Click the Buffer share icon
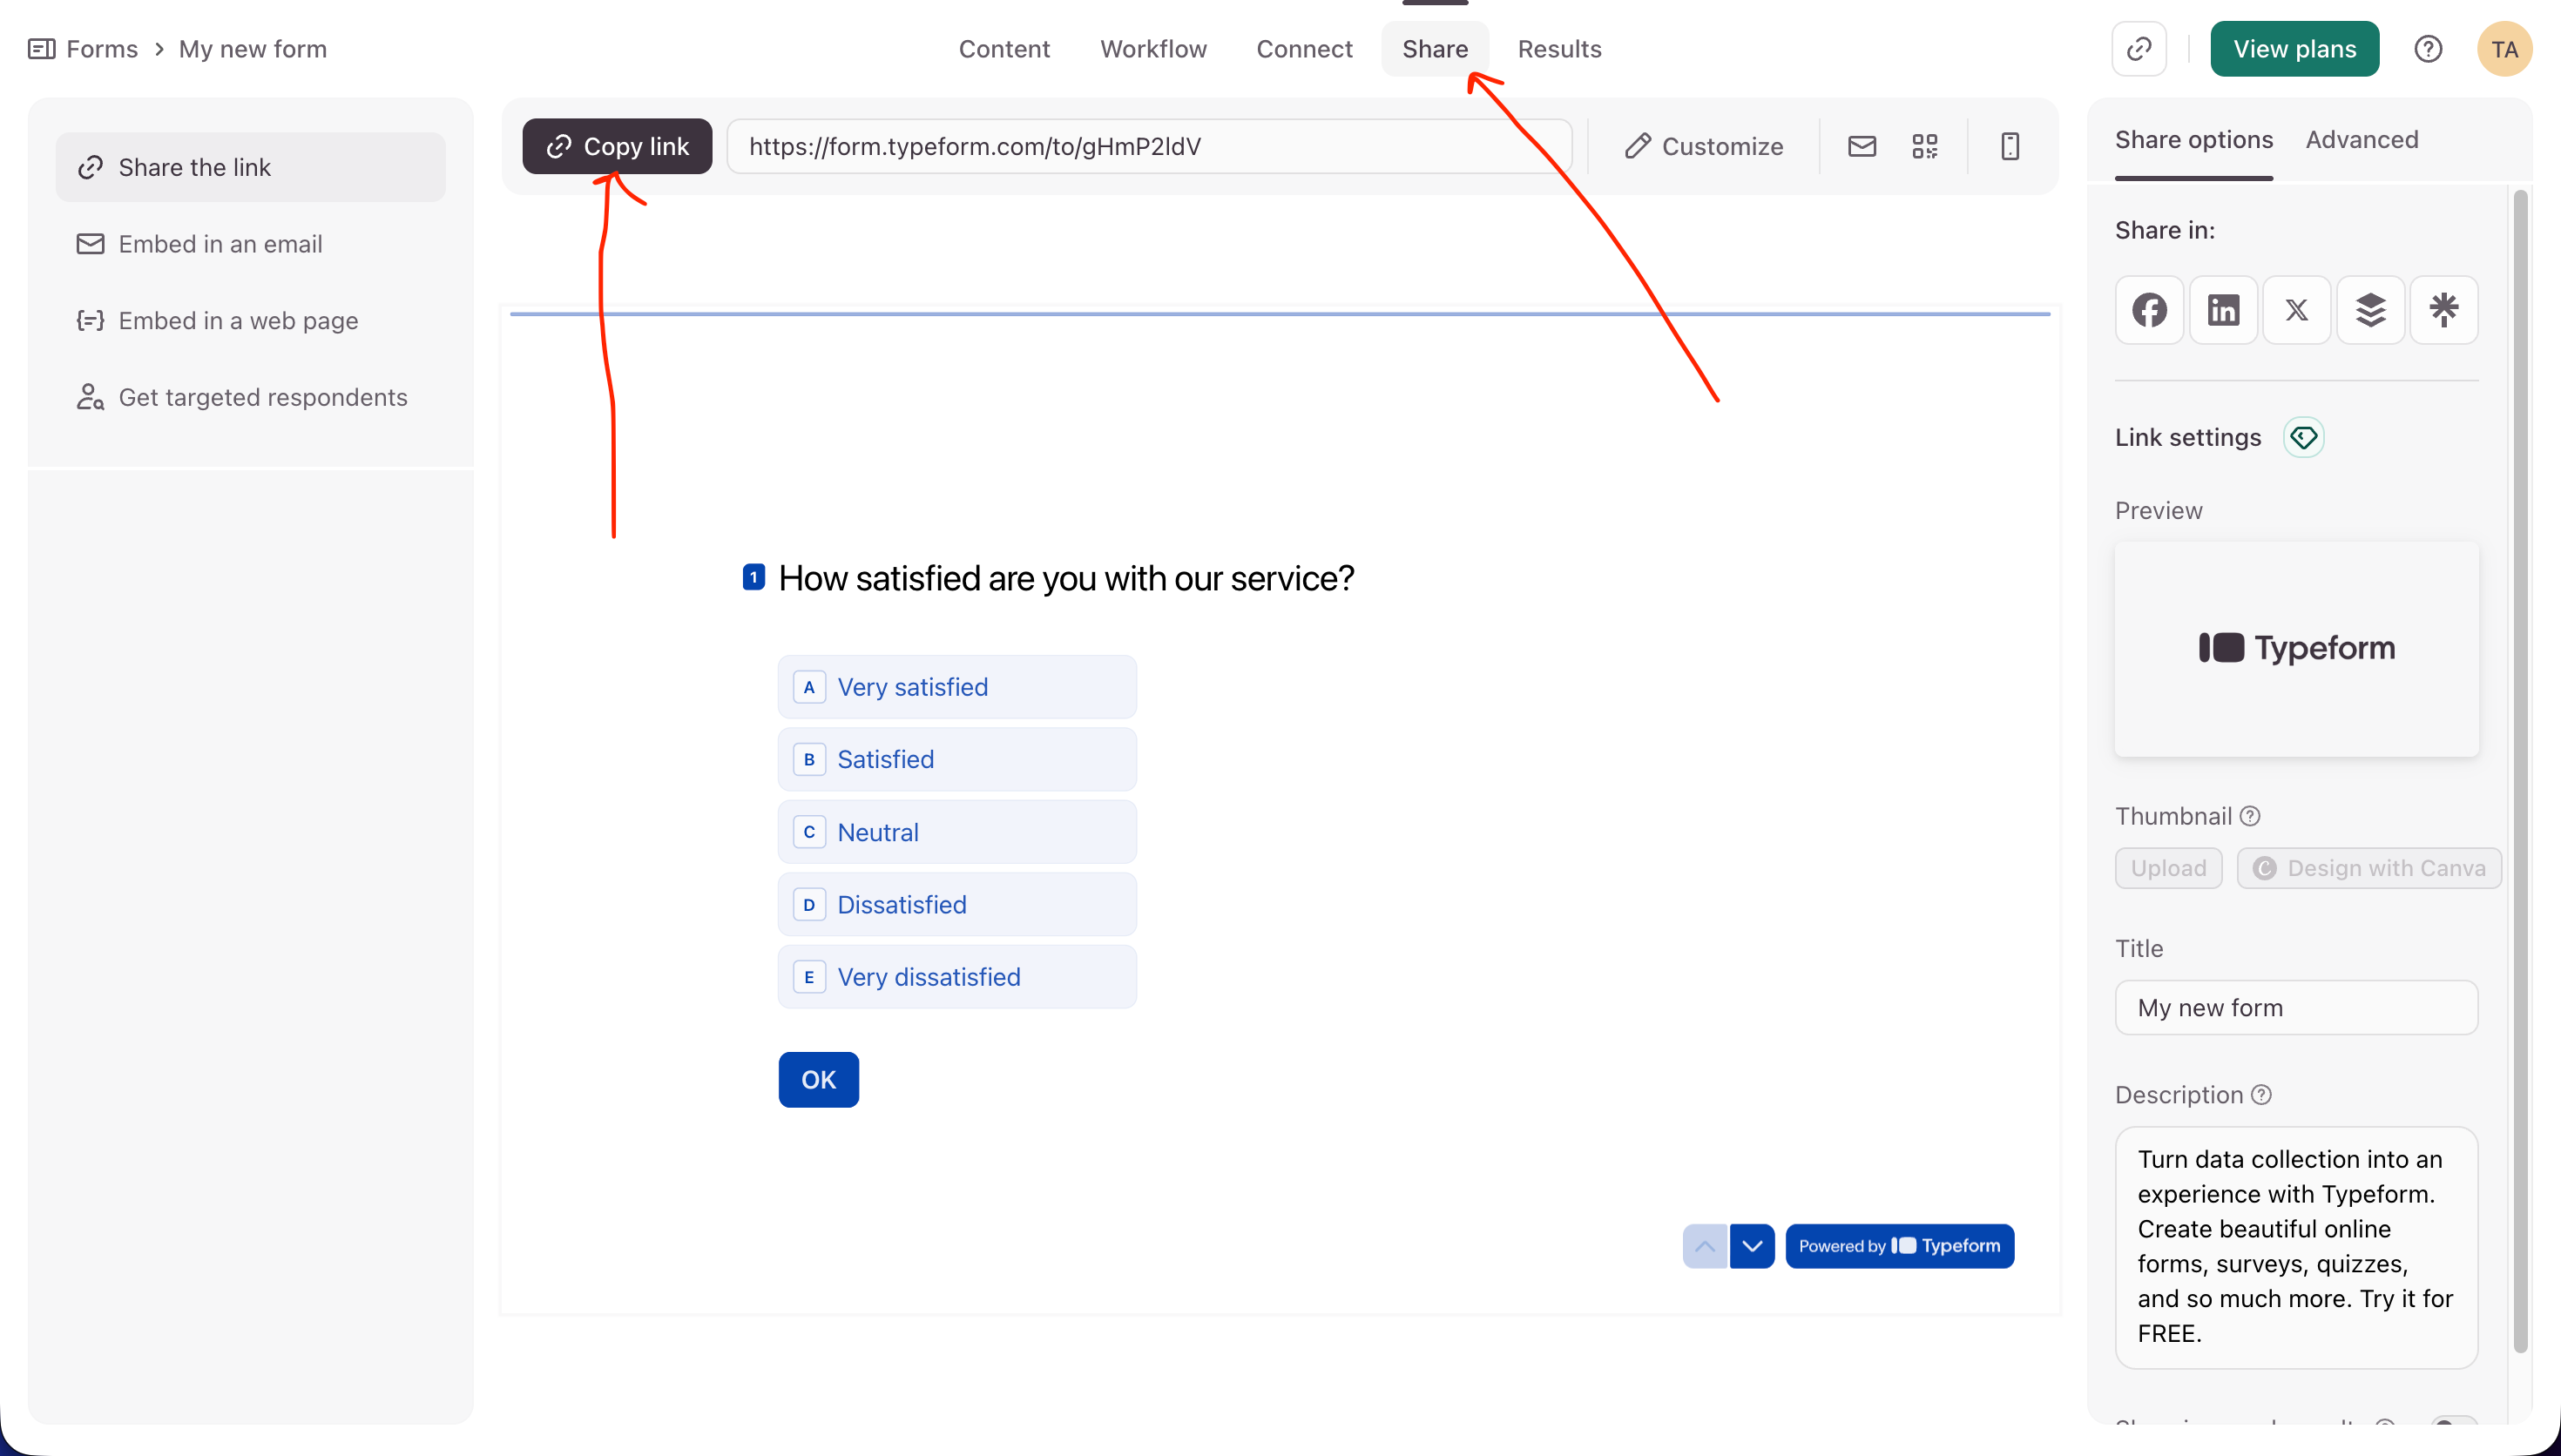This screenshot has height=1456, width=2561. click(2370, 310)
